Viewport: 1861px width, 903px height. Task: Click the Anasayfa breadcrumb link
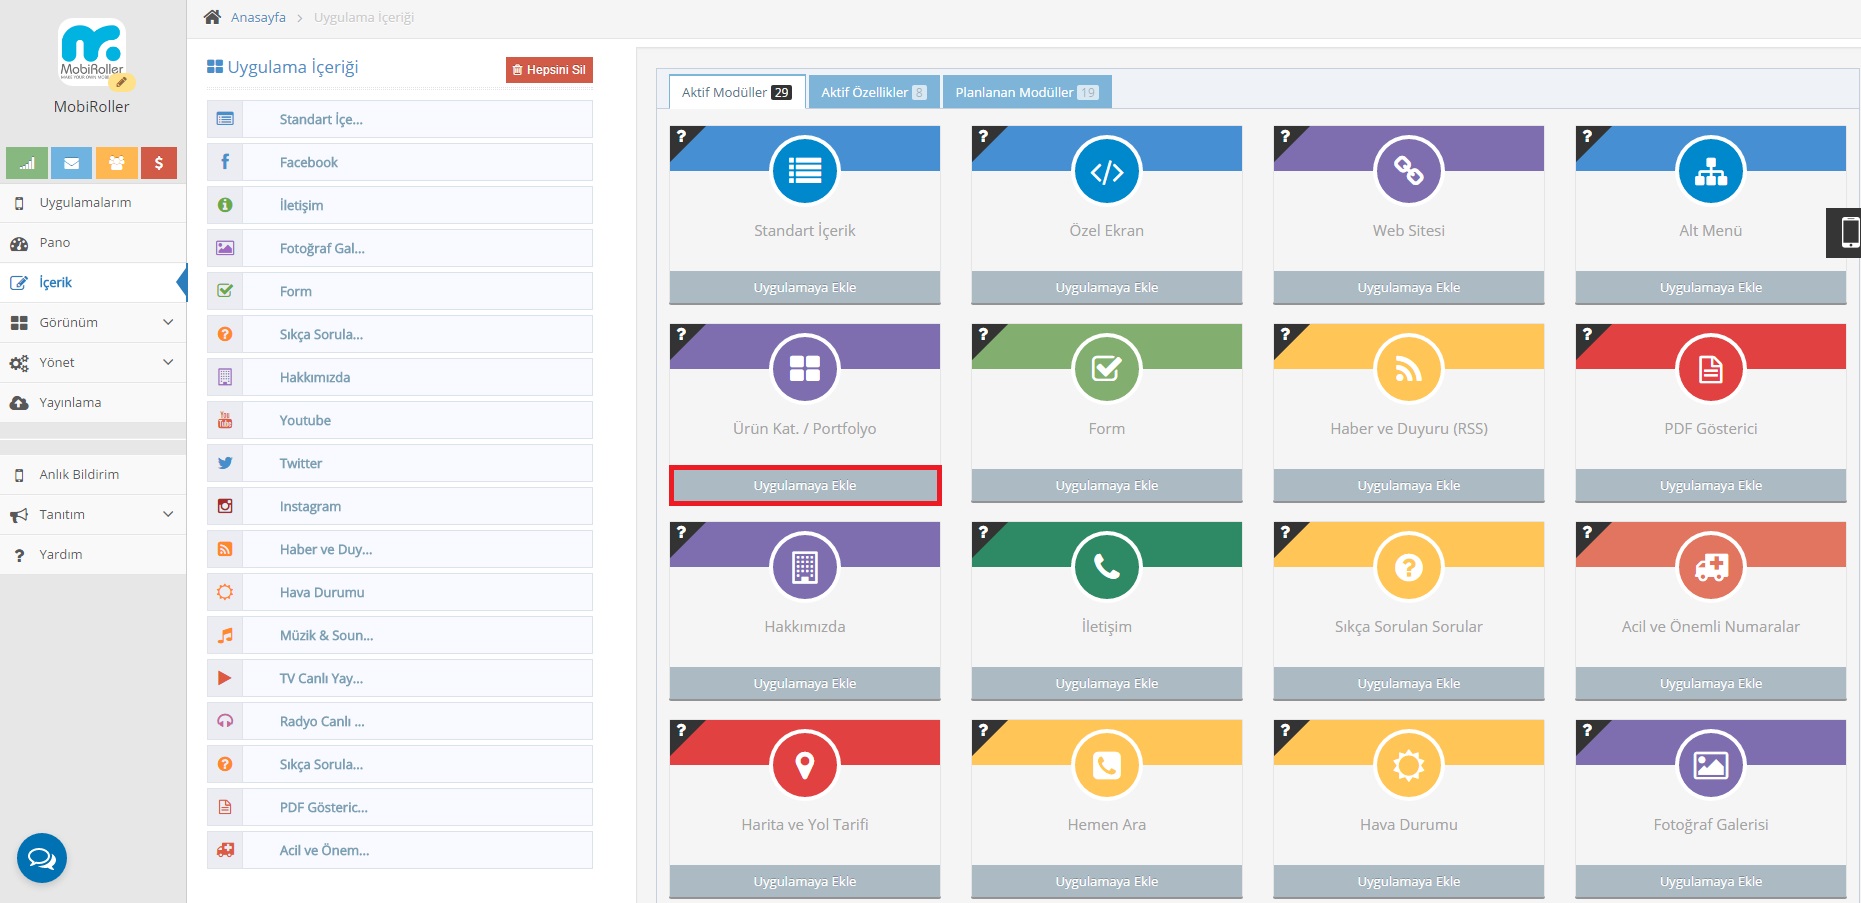tap(258, 17)
